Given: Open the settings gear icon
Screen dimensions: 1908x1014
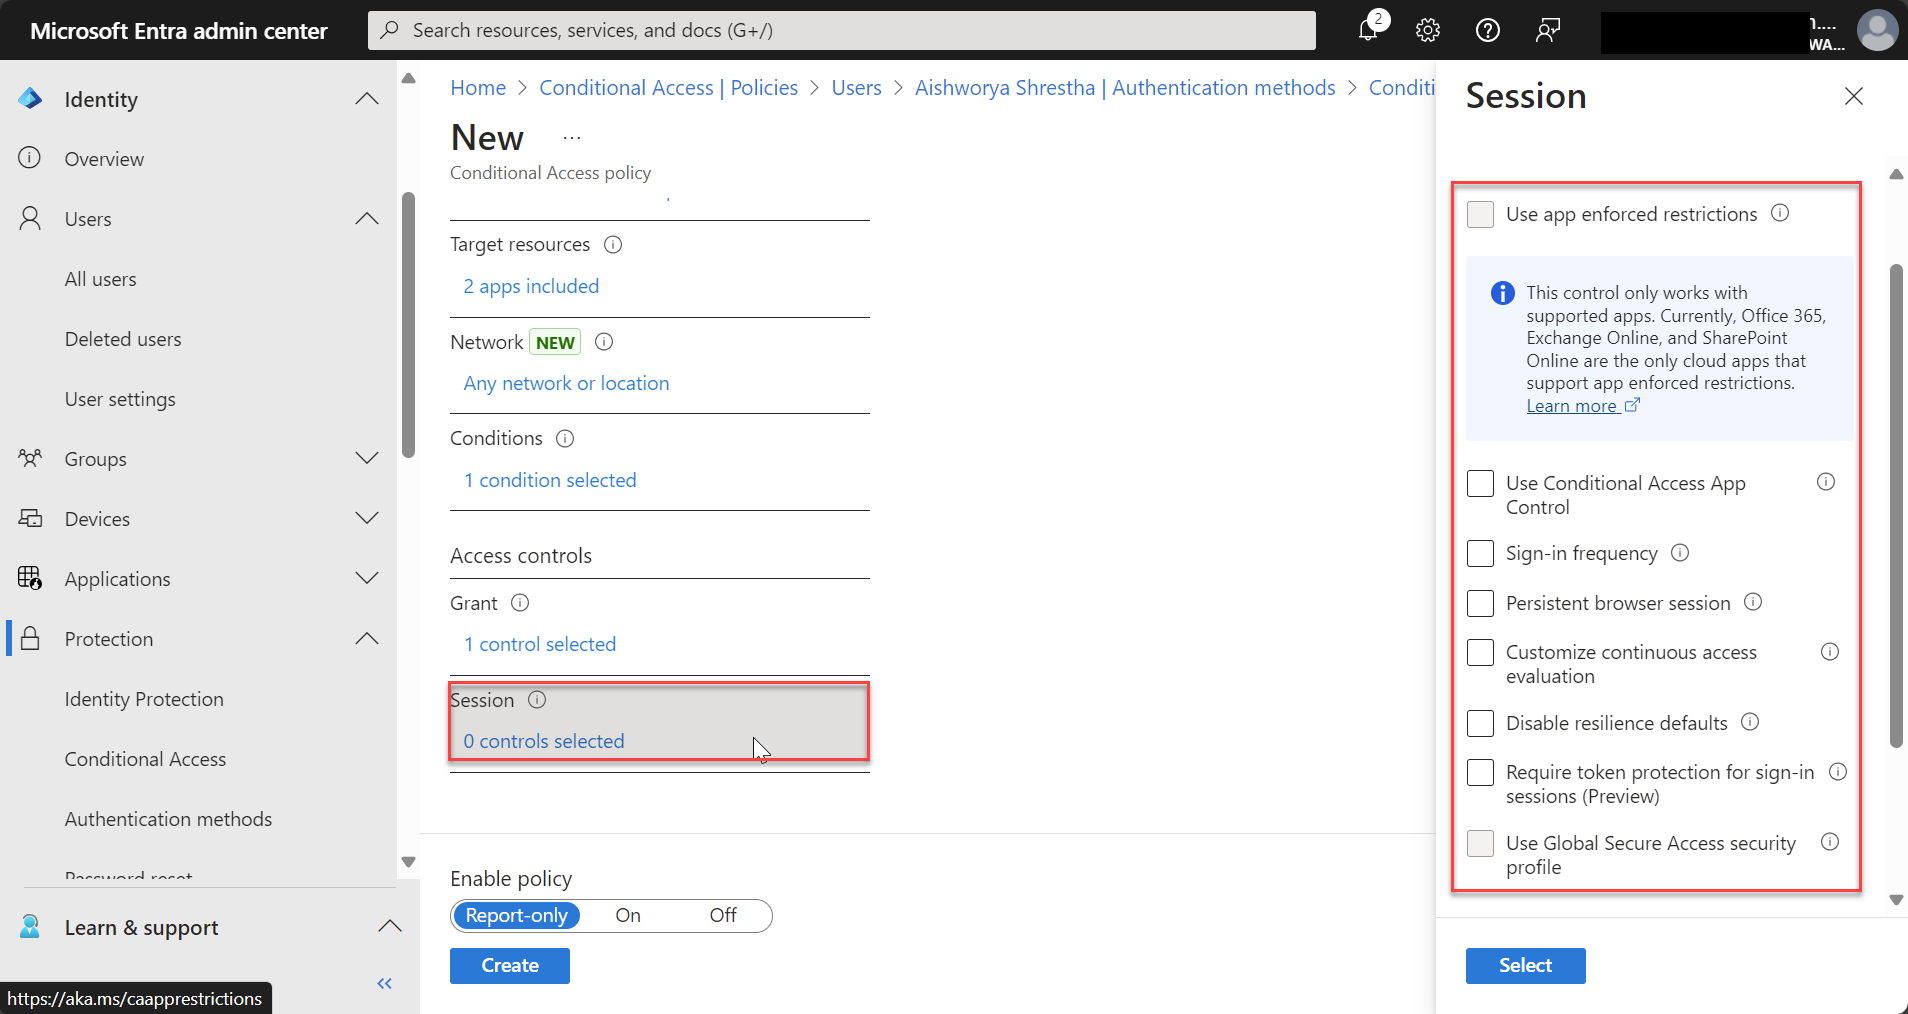Looking at the screenshot, I should [x=1428, y=30].
